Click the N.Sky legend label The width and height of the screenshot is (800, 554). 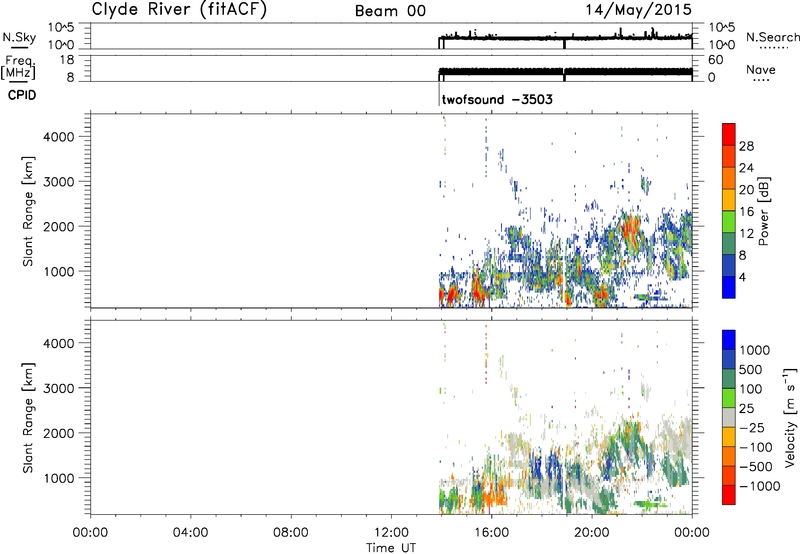[x=19, y=37]
